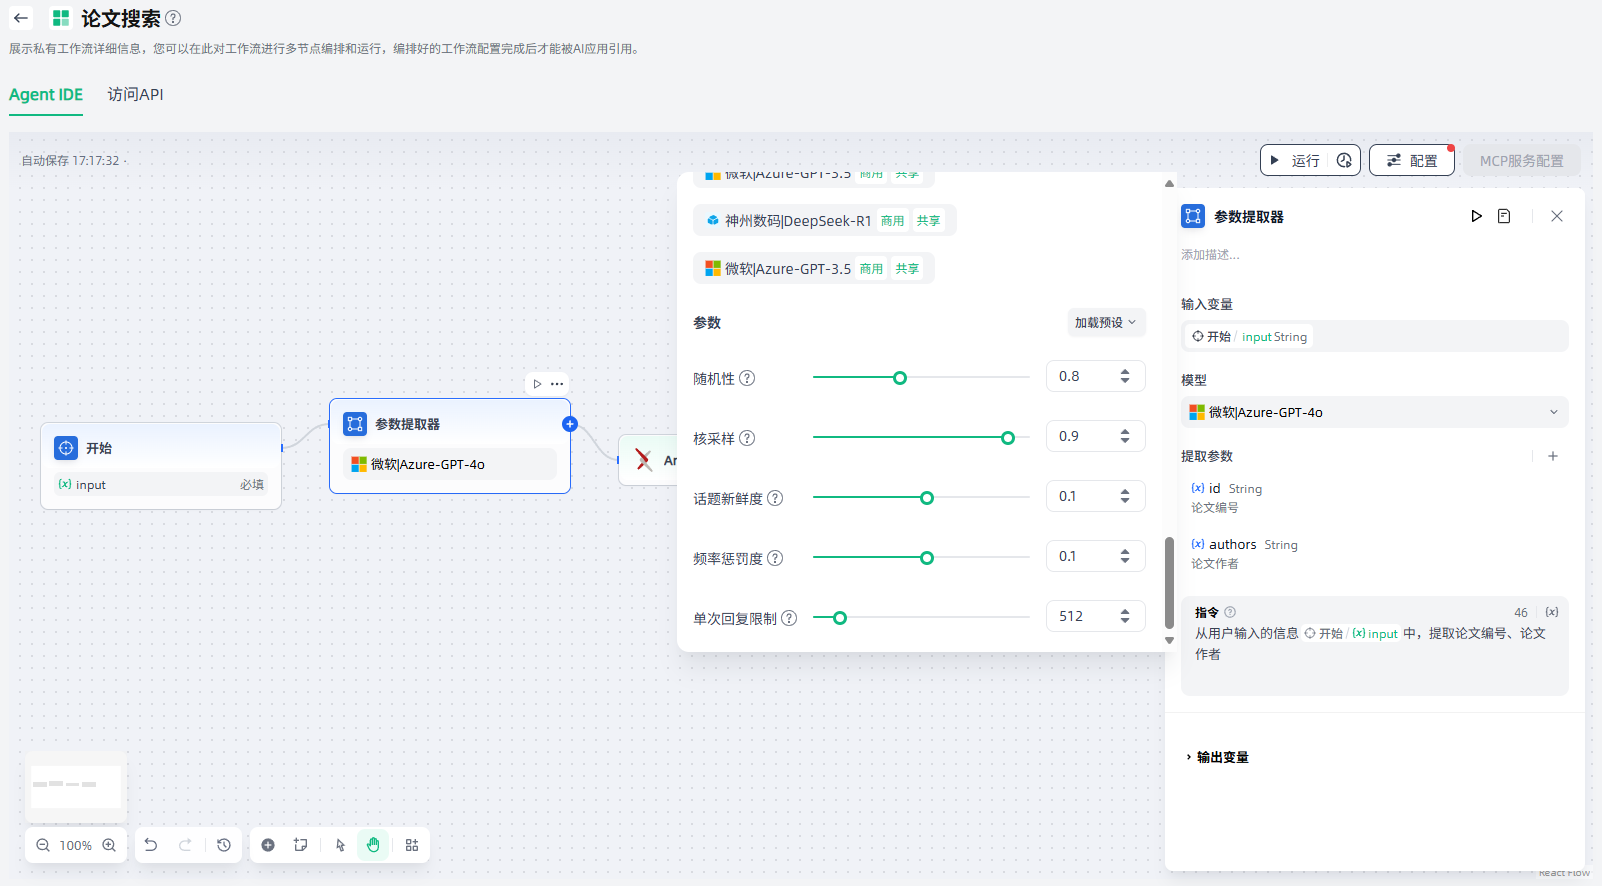Click the zoom out magnifier icon

click(43, 845)
